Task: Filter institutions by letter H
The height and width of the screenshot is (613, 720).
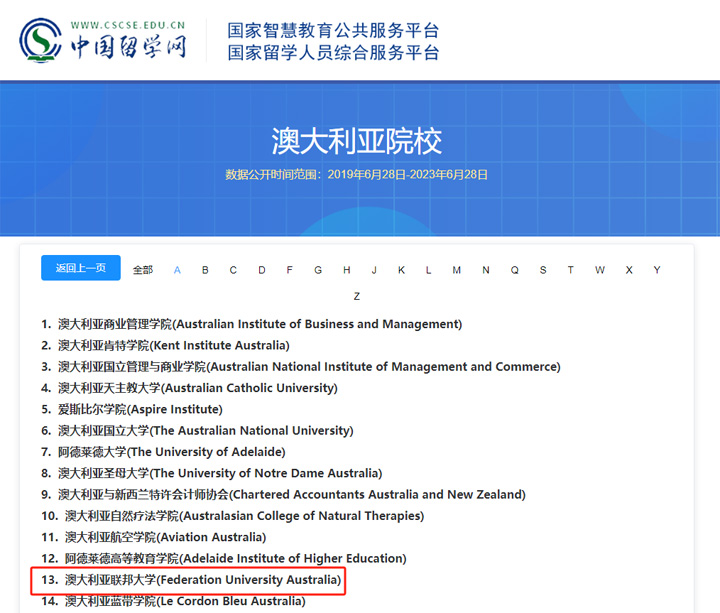Action: pos(347,270)
